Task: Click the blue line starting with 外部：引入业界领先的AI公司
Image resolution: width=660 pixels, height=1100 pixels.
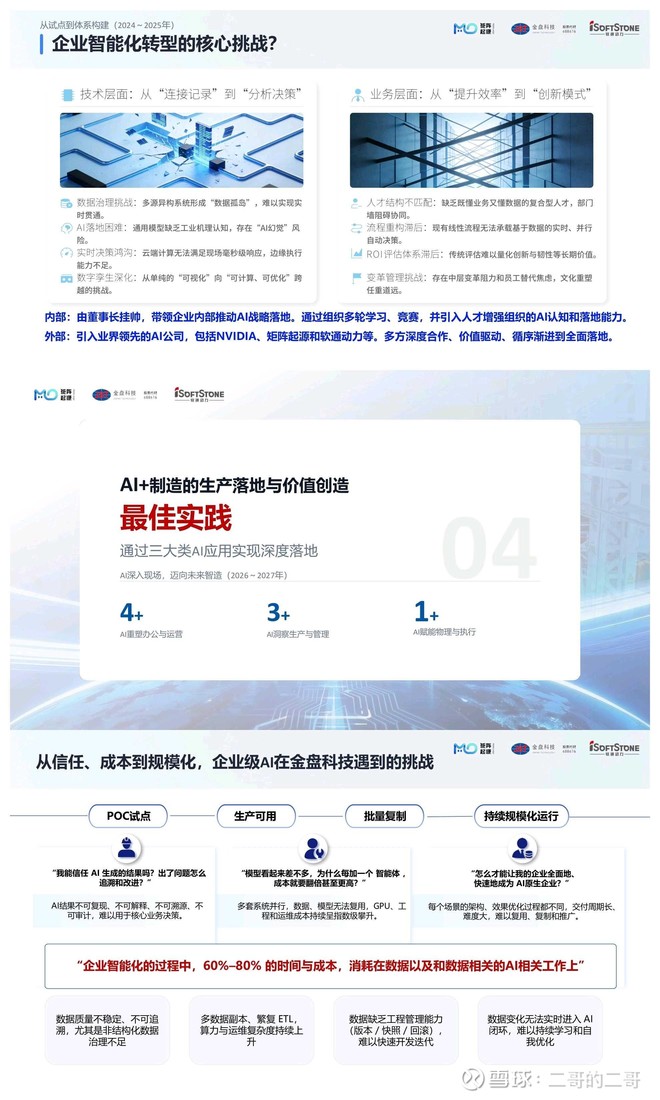Action: point(330,336)
